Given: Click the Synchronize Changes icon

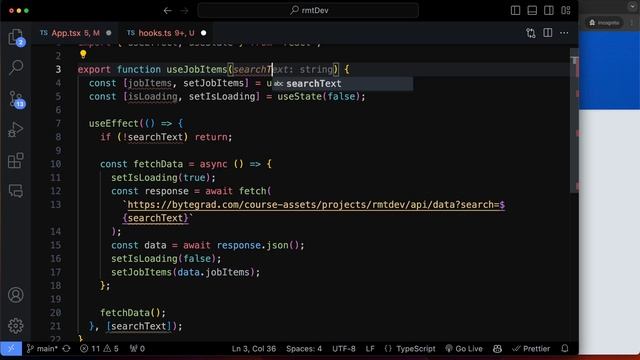Looking at the screenshot, I should pos(67,349).
